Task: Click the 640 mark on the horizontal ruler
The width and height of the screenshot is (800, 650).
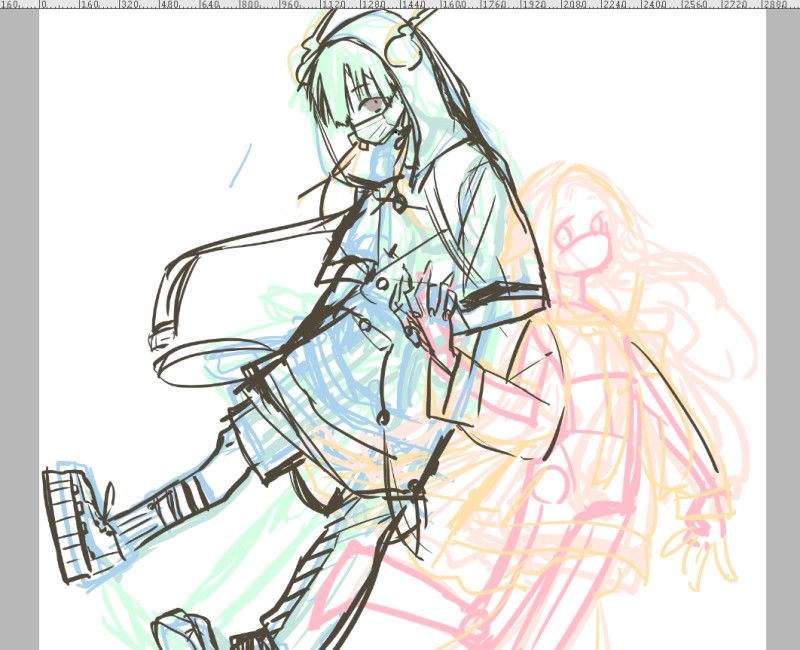Action: click(x=209, y=4)
